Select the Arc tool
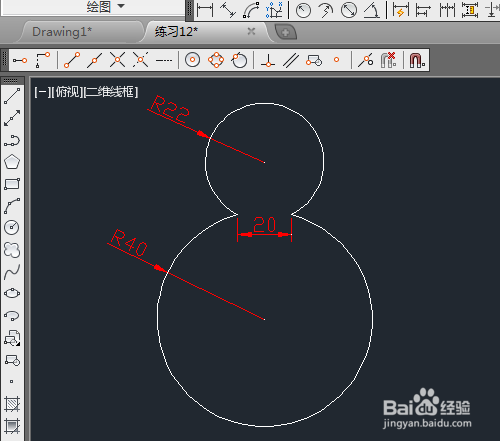The width and height of the screenshot is (500, 441). (12, 206)
